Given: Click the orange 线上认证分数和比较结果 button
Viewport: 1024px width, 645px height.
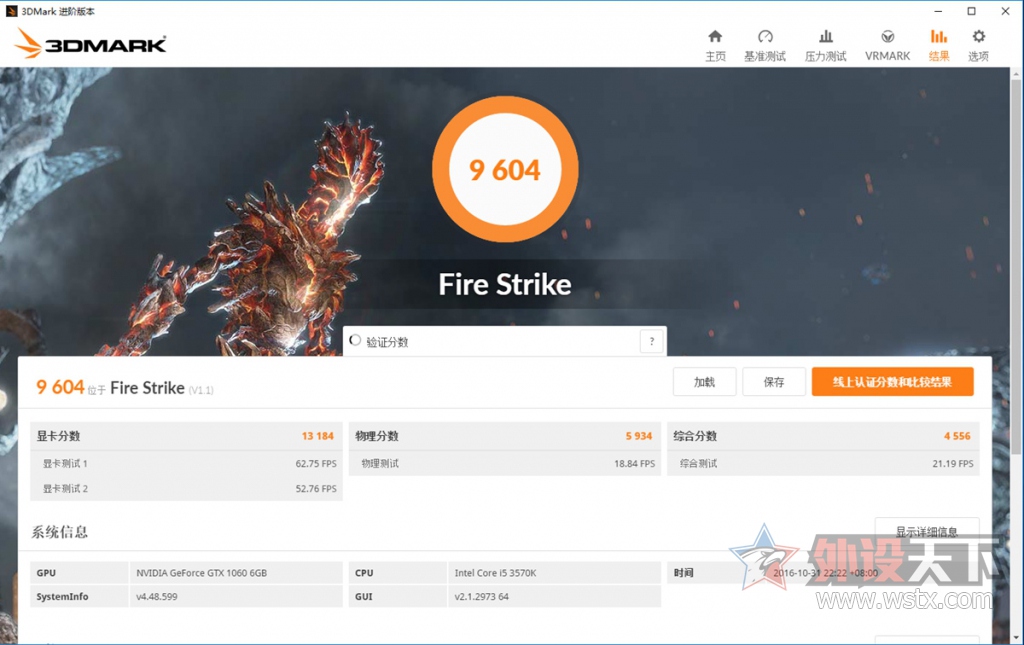Looking at the screenshot, I should pos(892,382).
